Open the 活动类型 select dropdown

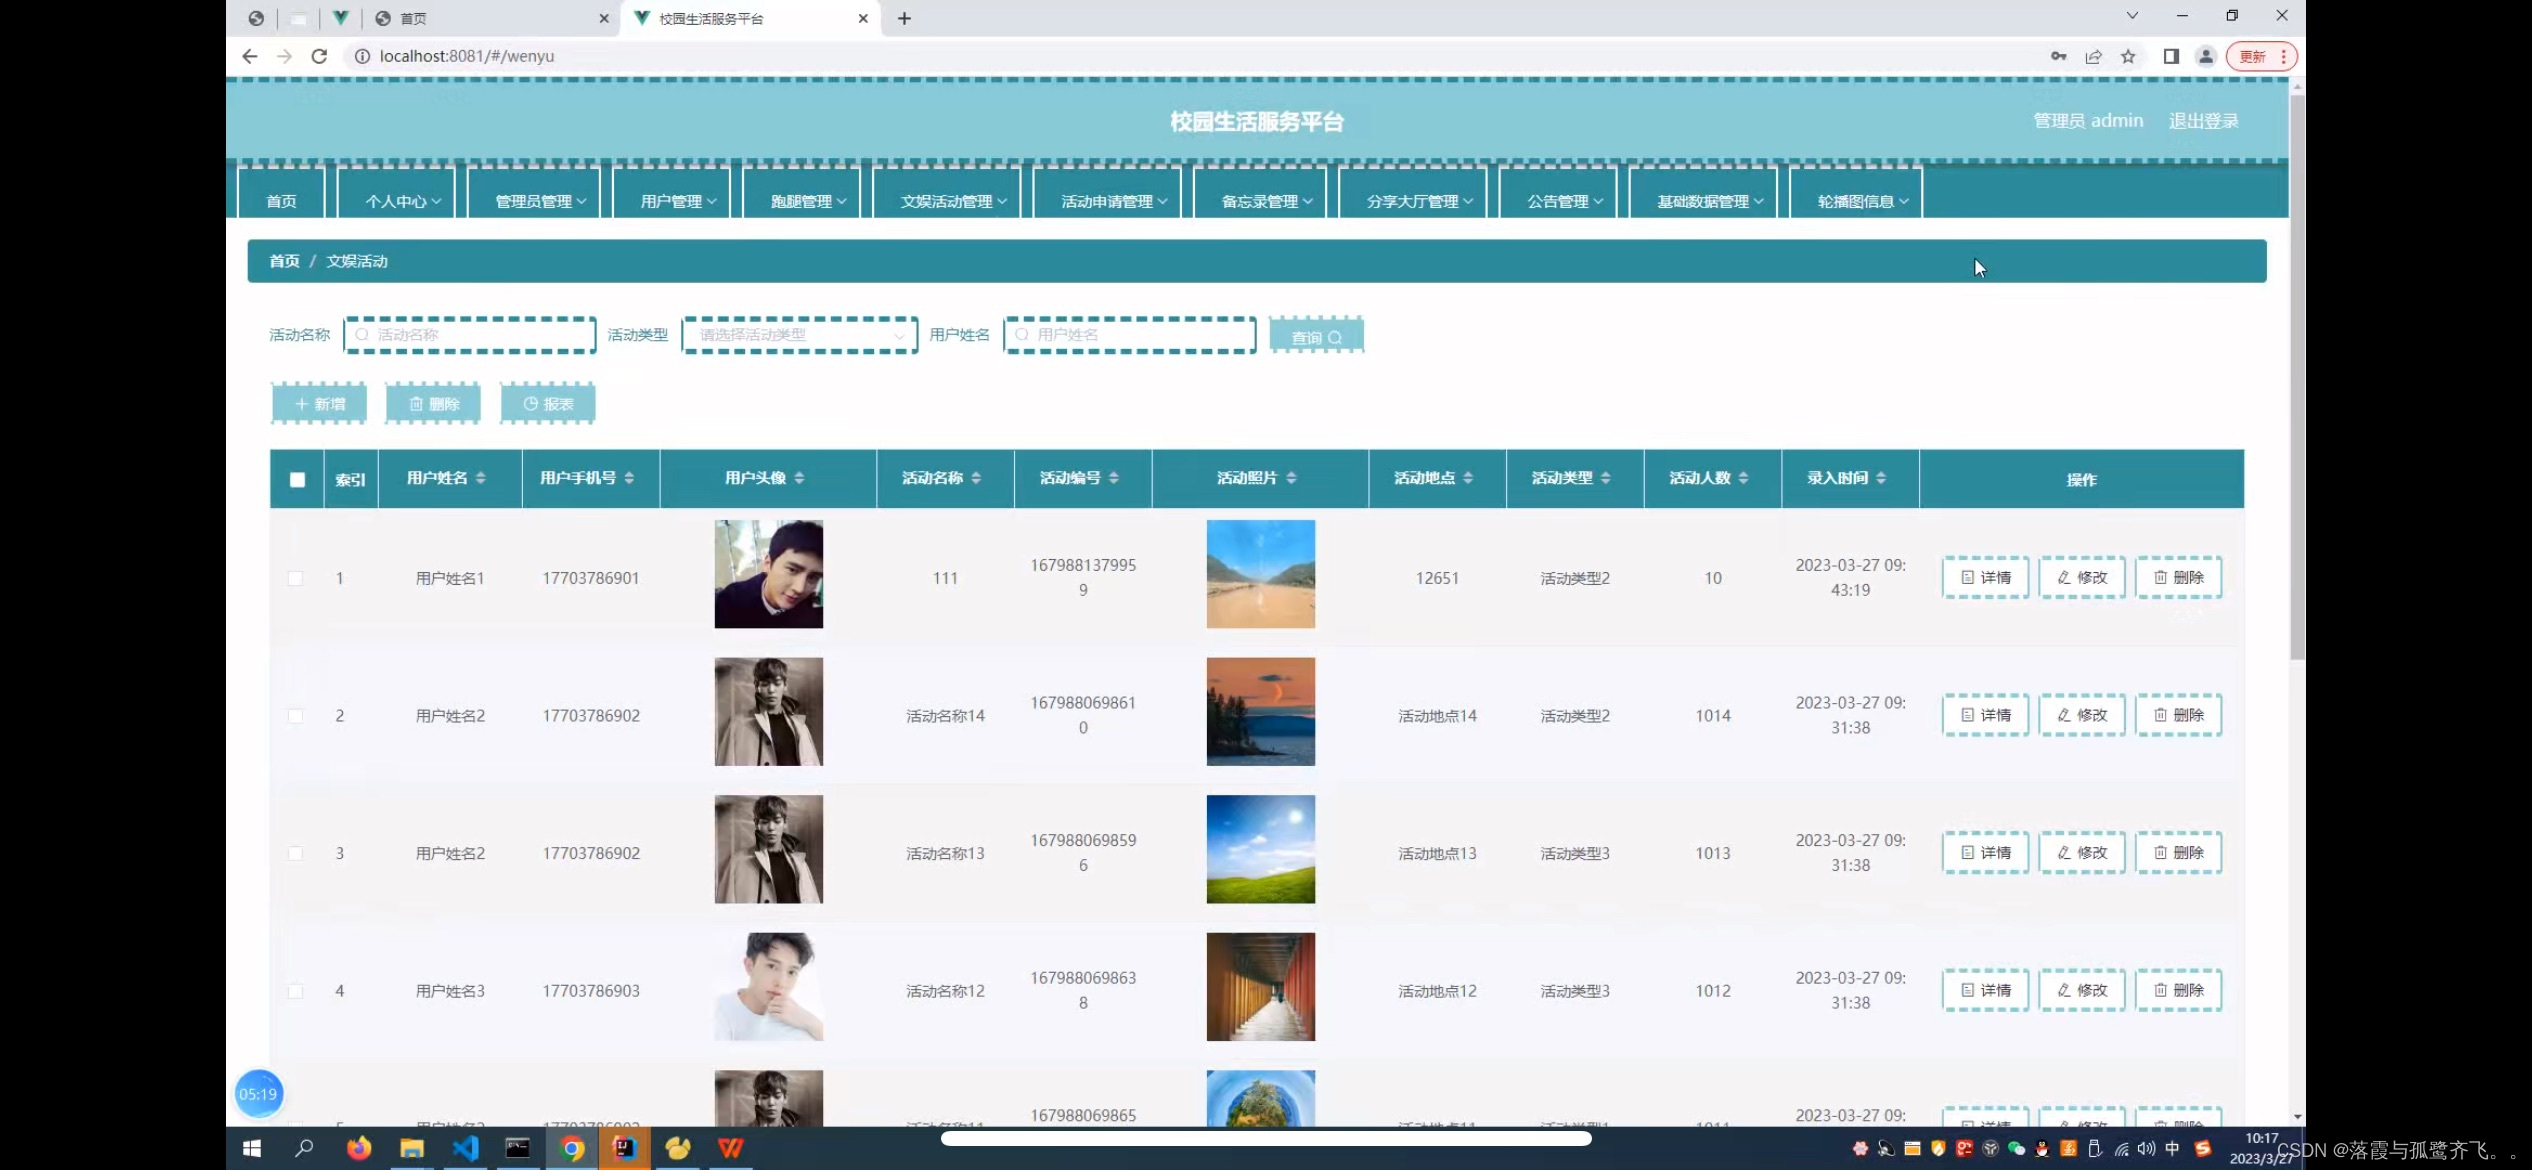coord(800,335)
